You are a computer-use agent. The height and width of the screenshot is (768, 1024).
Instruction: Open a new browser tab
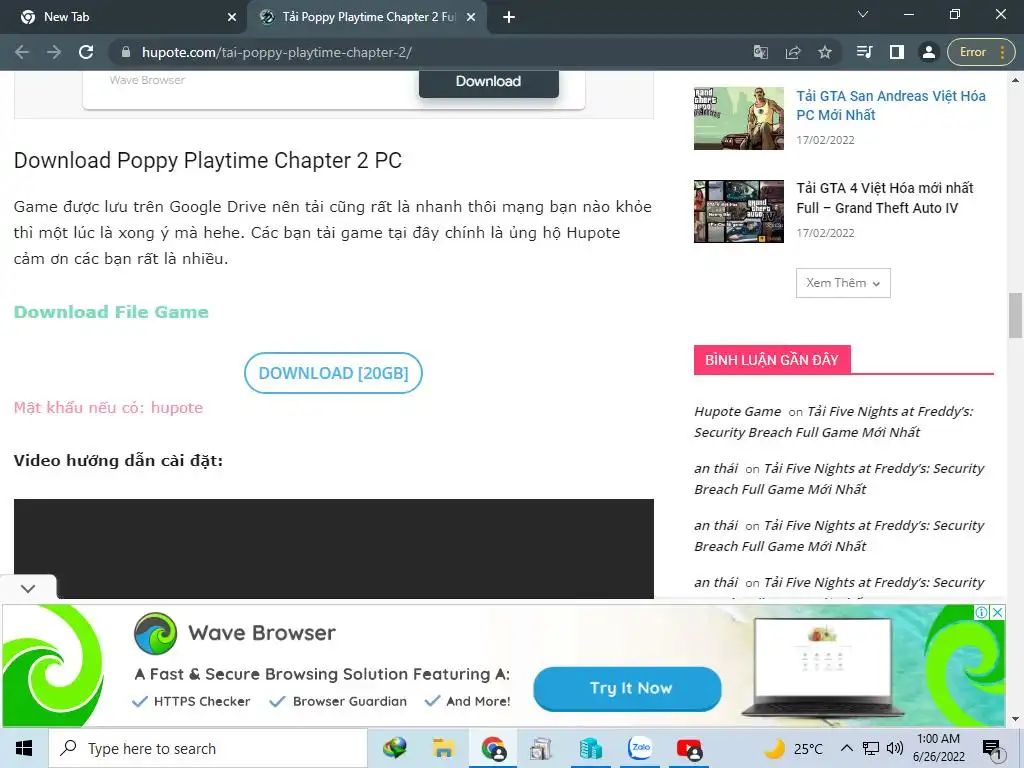point(509,17)
